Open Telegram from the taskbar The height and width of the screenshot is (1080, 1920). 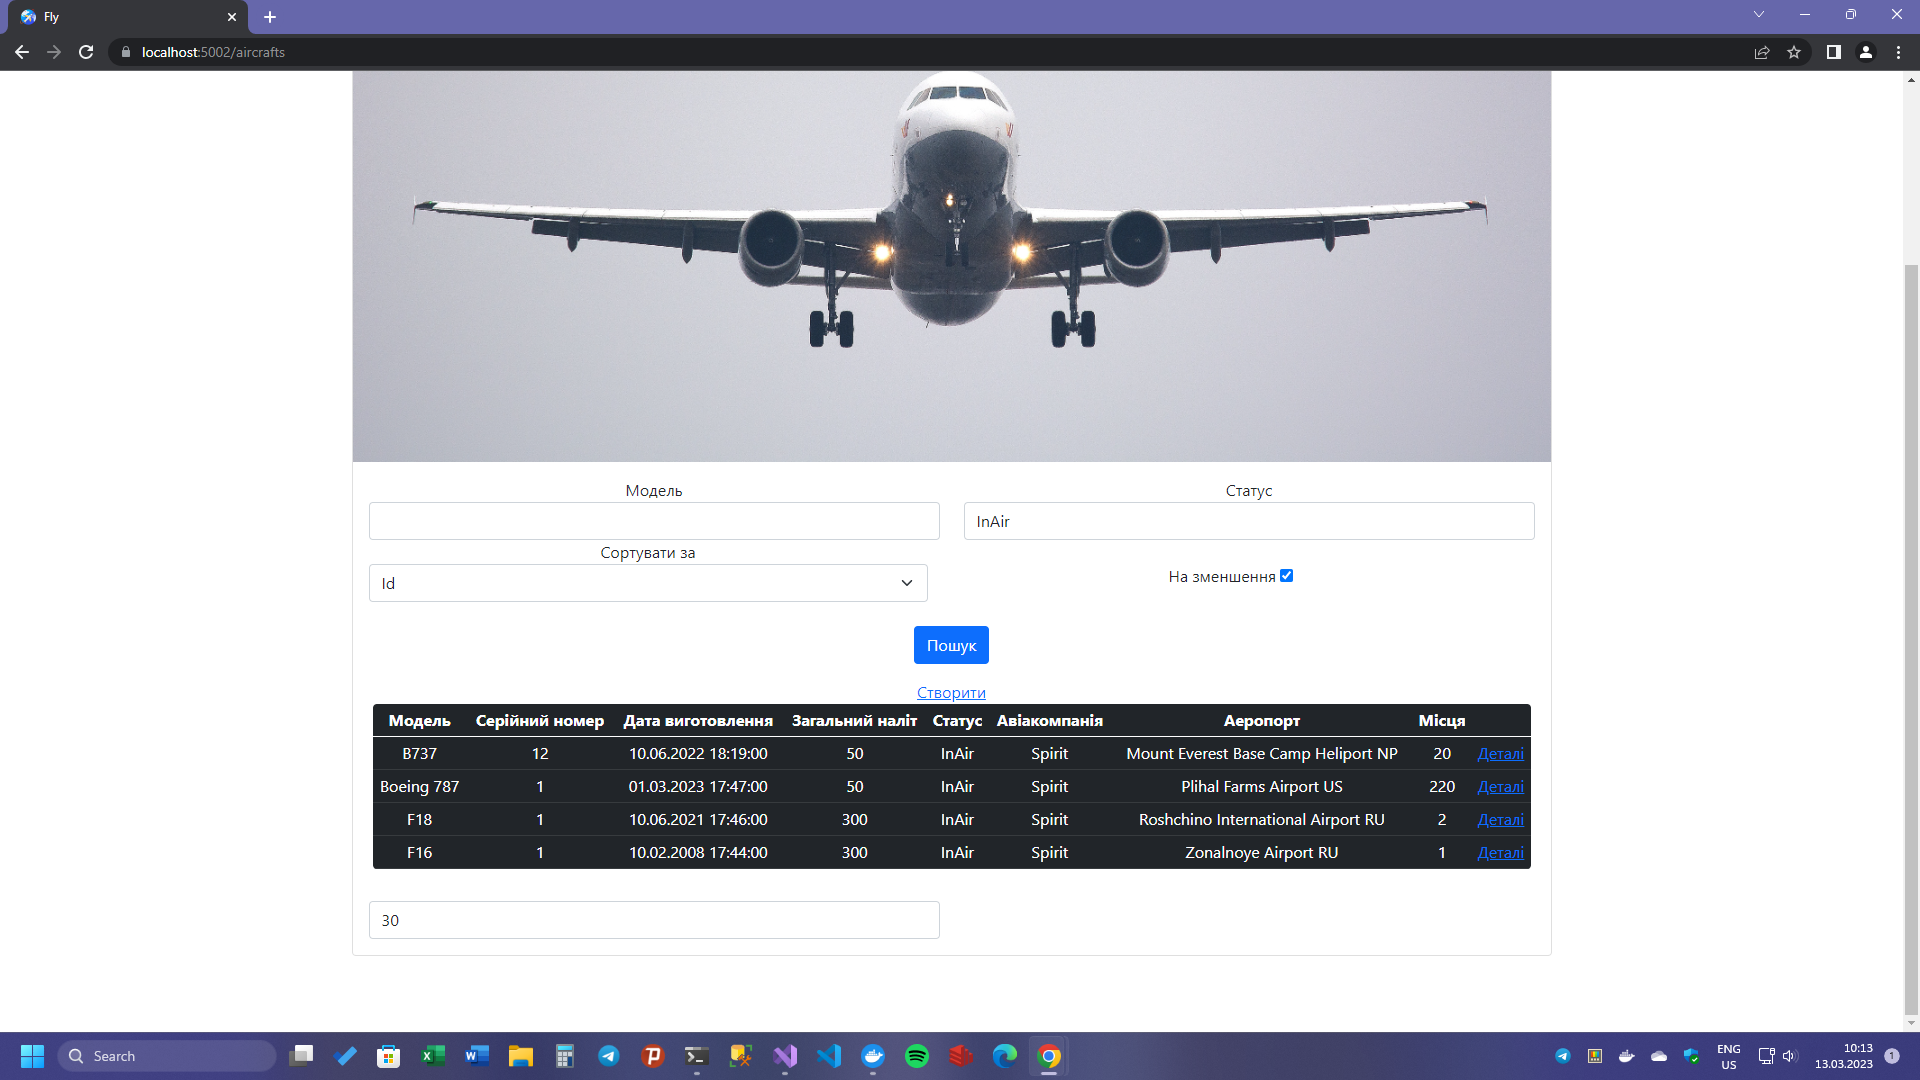point(609,1056)
